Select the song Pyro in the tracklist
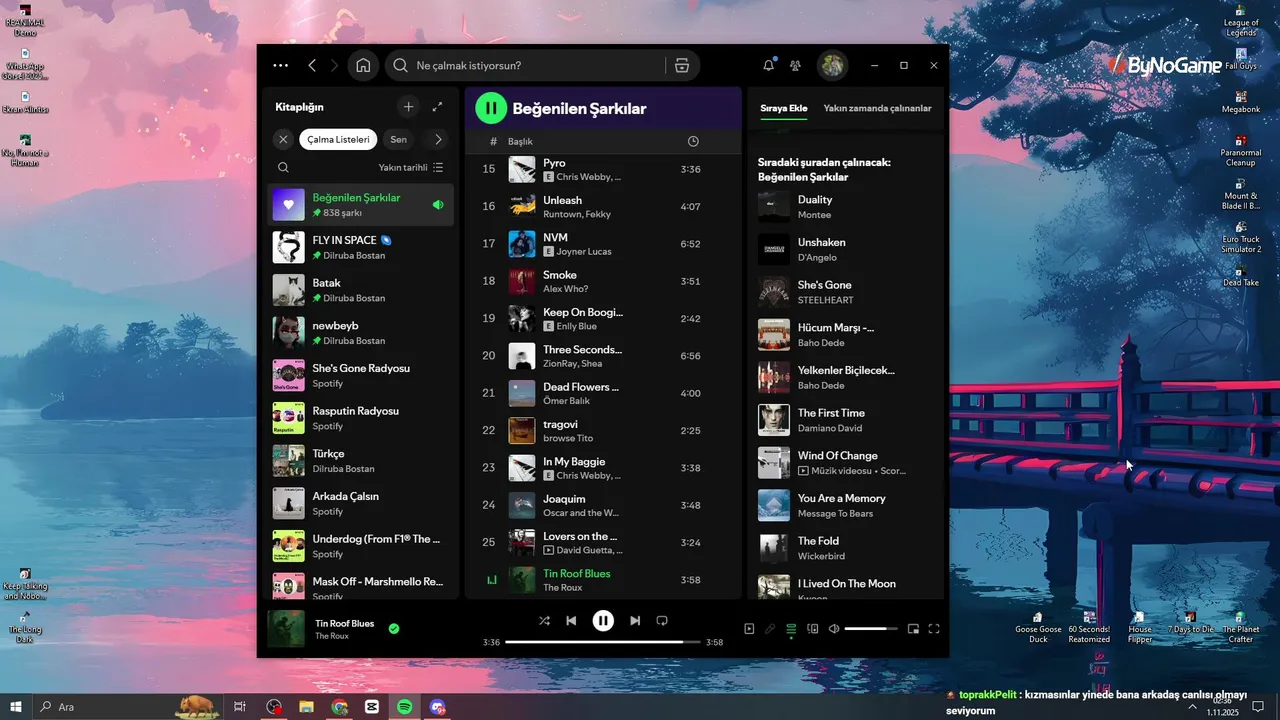Image resolution: width=1280 pixels, height=720 pixels. (x=603, y=169)
